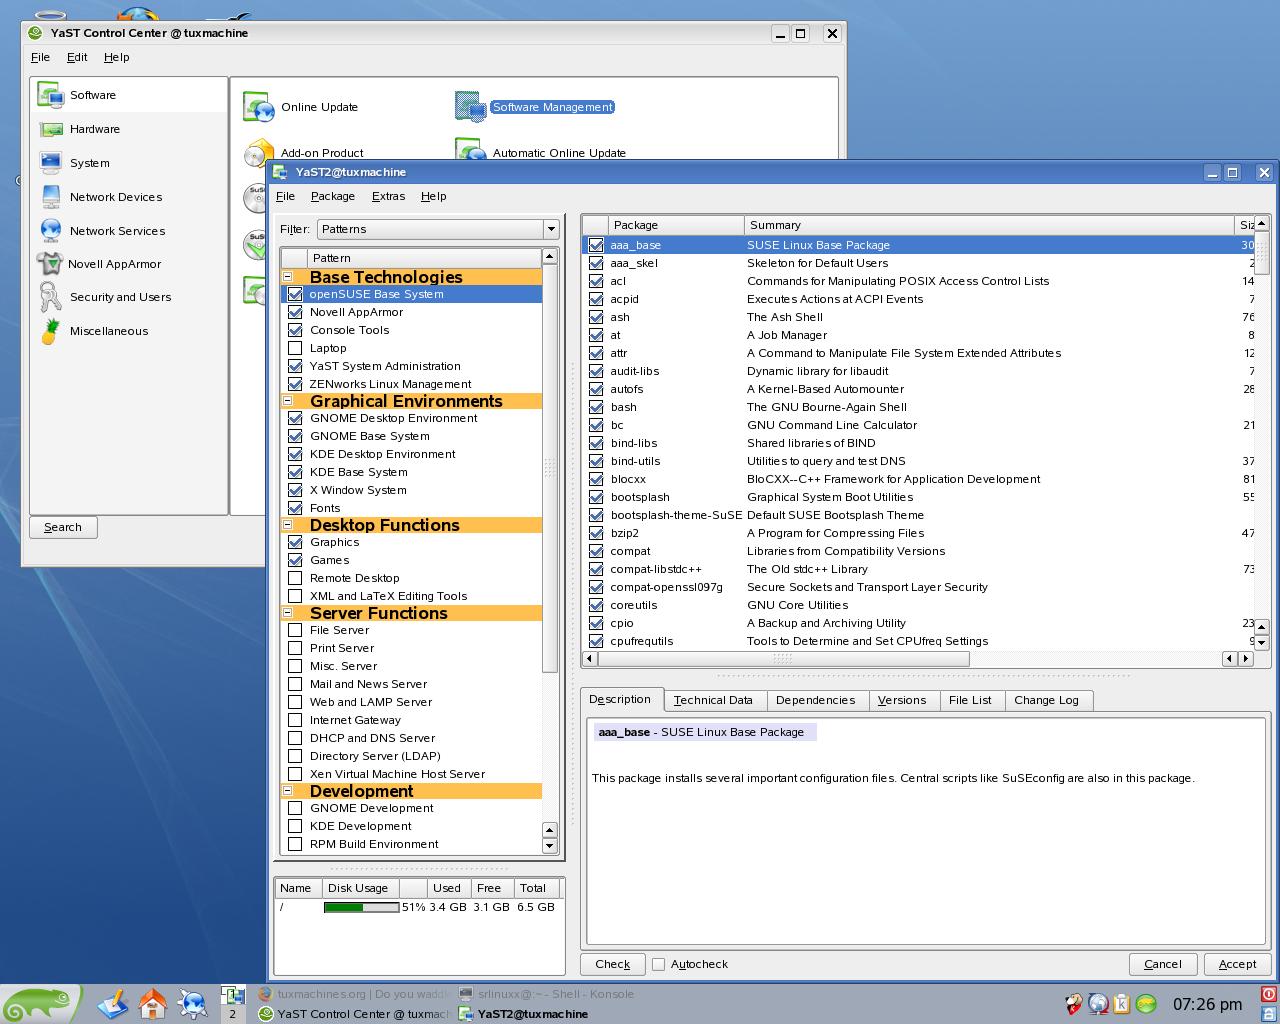Open Online Update module icon
Image resolution: width=1280 pixels, height=1024 pixels.
tap(259, 107)
